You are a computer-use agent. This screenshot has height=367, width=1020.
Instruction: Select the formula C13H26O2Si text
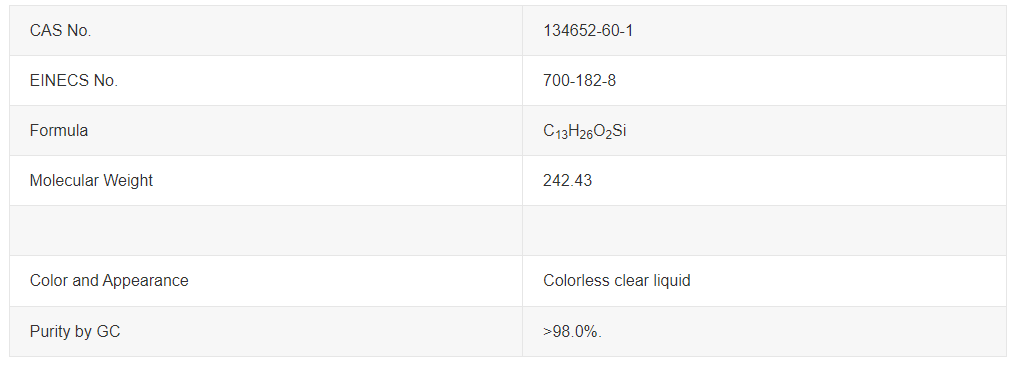coord(584,131)
